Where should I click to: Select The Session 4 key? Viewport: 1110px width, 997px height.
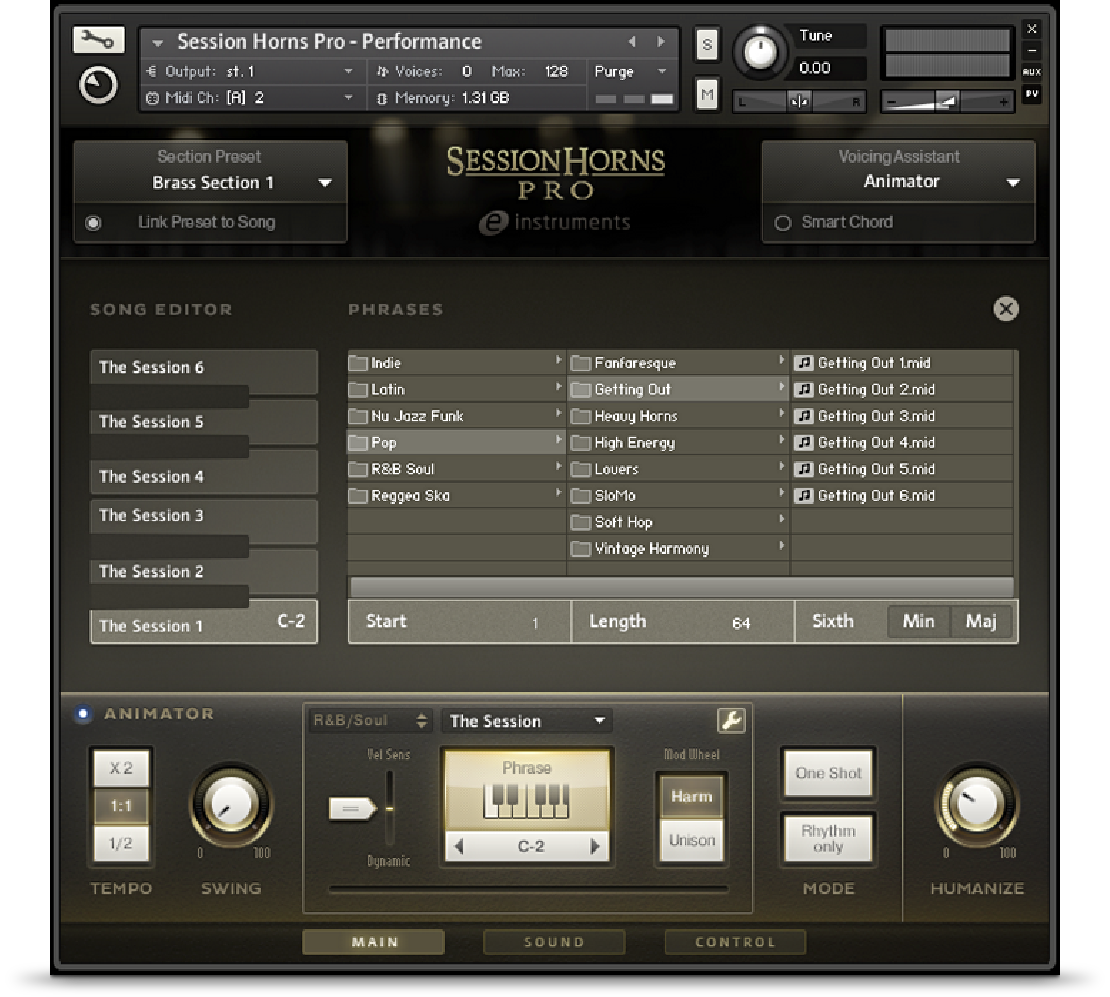(x=204, y=477)
